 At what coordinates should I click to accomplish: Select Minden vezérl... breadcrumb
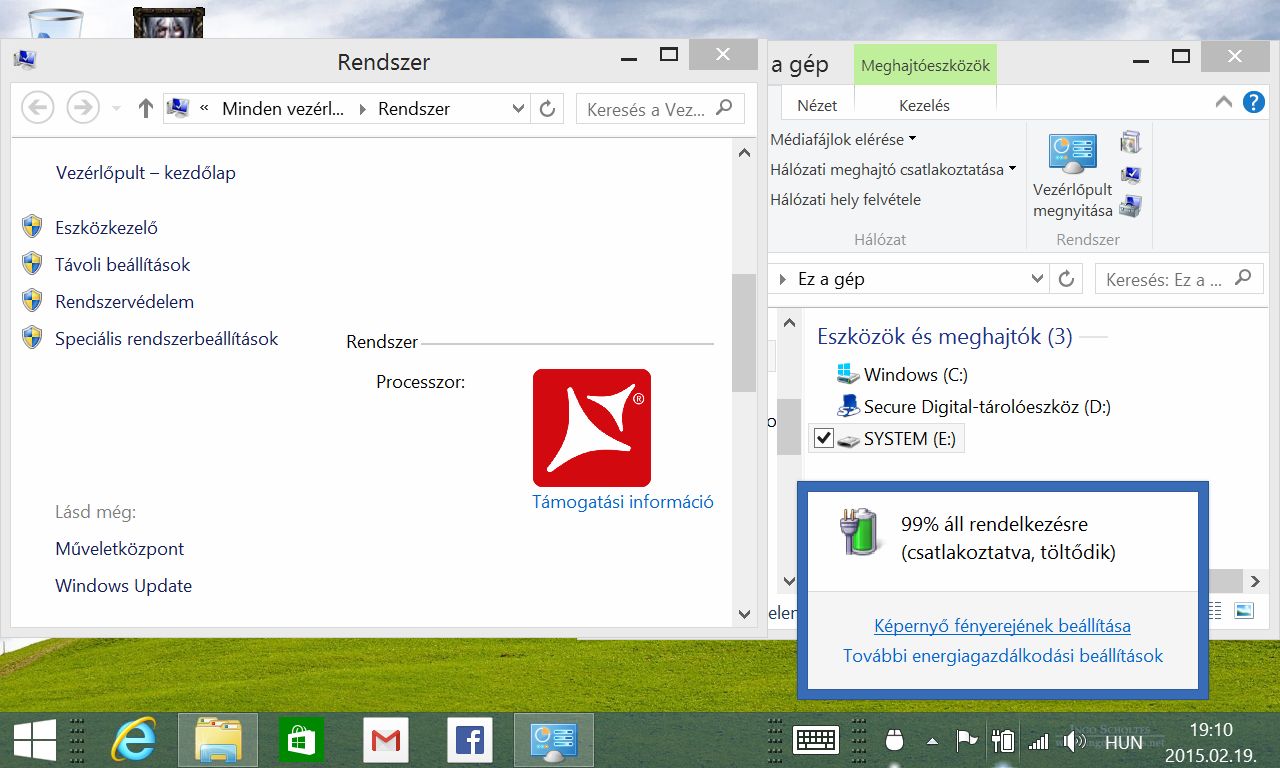coord(283,109)
